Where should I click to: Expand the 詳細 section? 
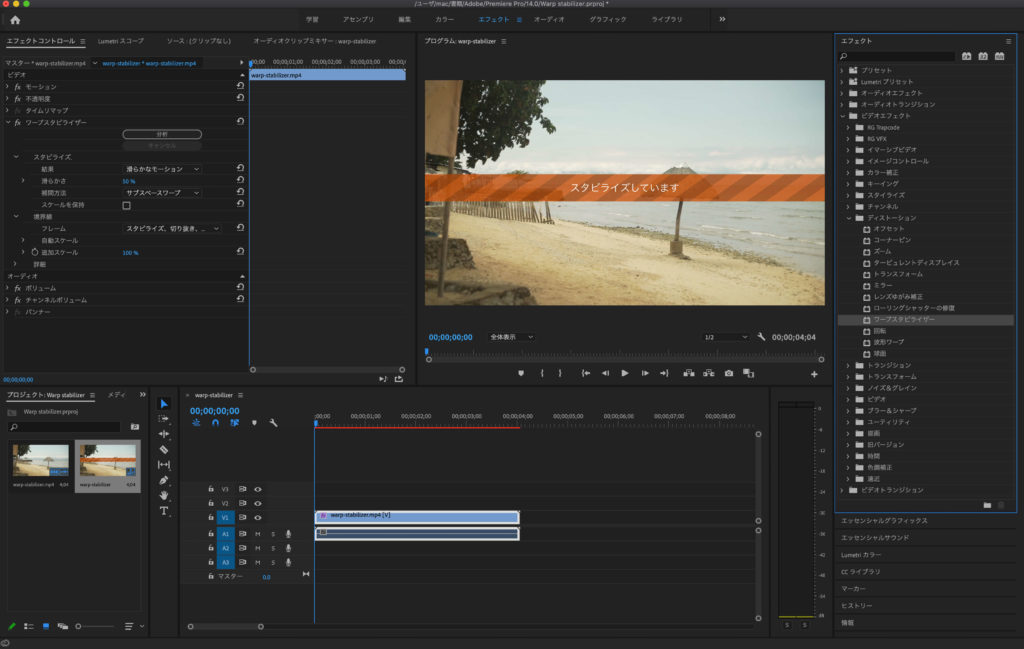[x=15, y=264]
